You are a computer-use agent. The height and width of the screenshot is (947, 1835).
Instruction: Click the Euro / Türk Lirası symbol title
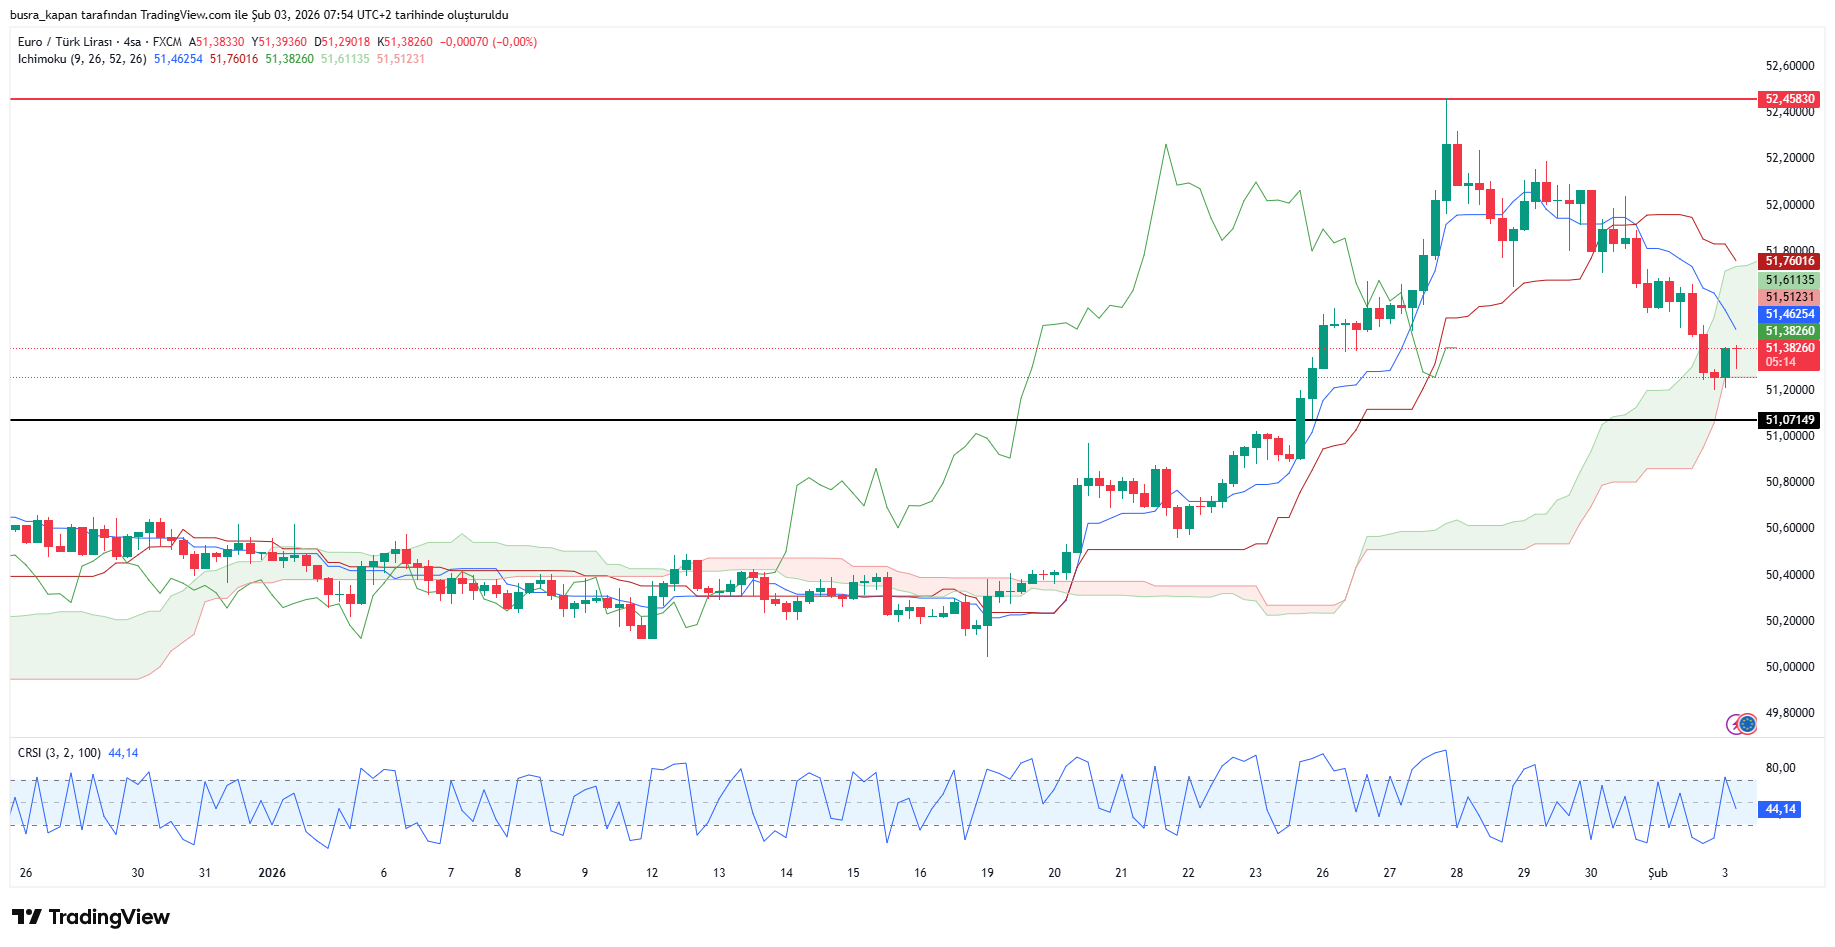pos(65,42)
